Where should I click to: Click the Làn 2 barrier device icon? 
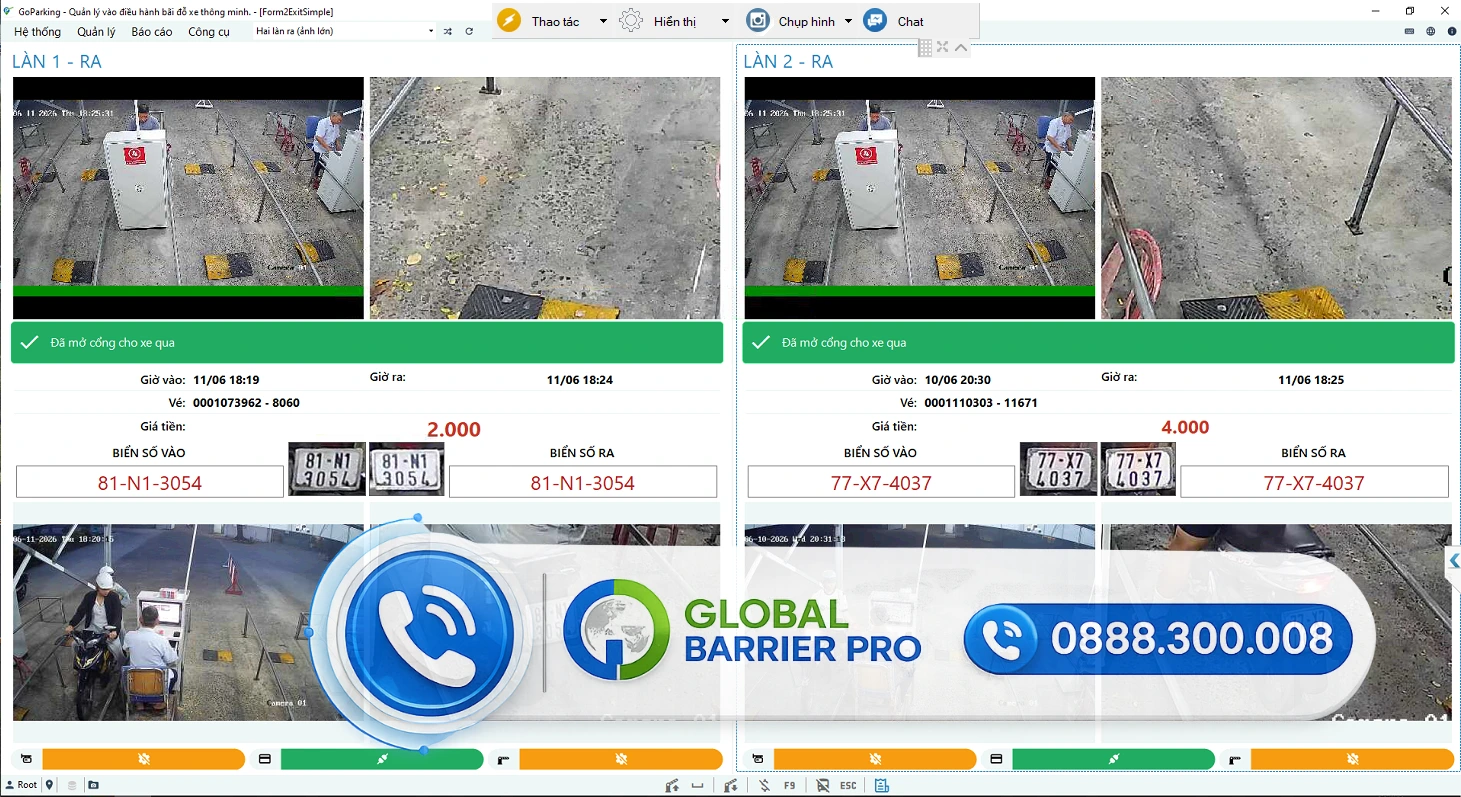click(x=1235, y=760)
